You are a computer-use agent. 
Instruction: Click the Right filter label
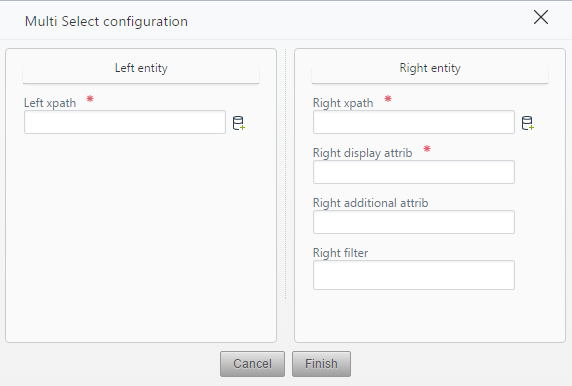click(340, 253)
